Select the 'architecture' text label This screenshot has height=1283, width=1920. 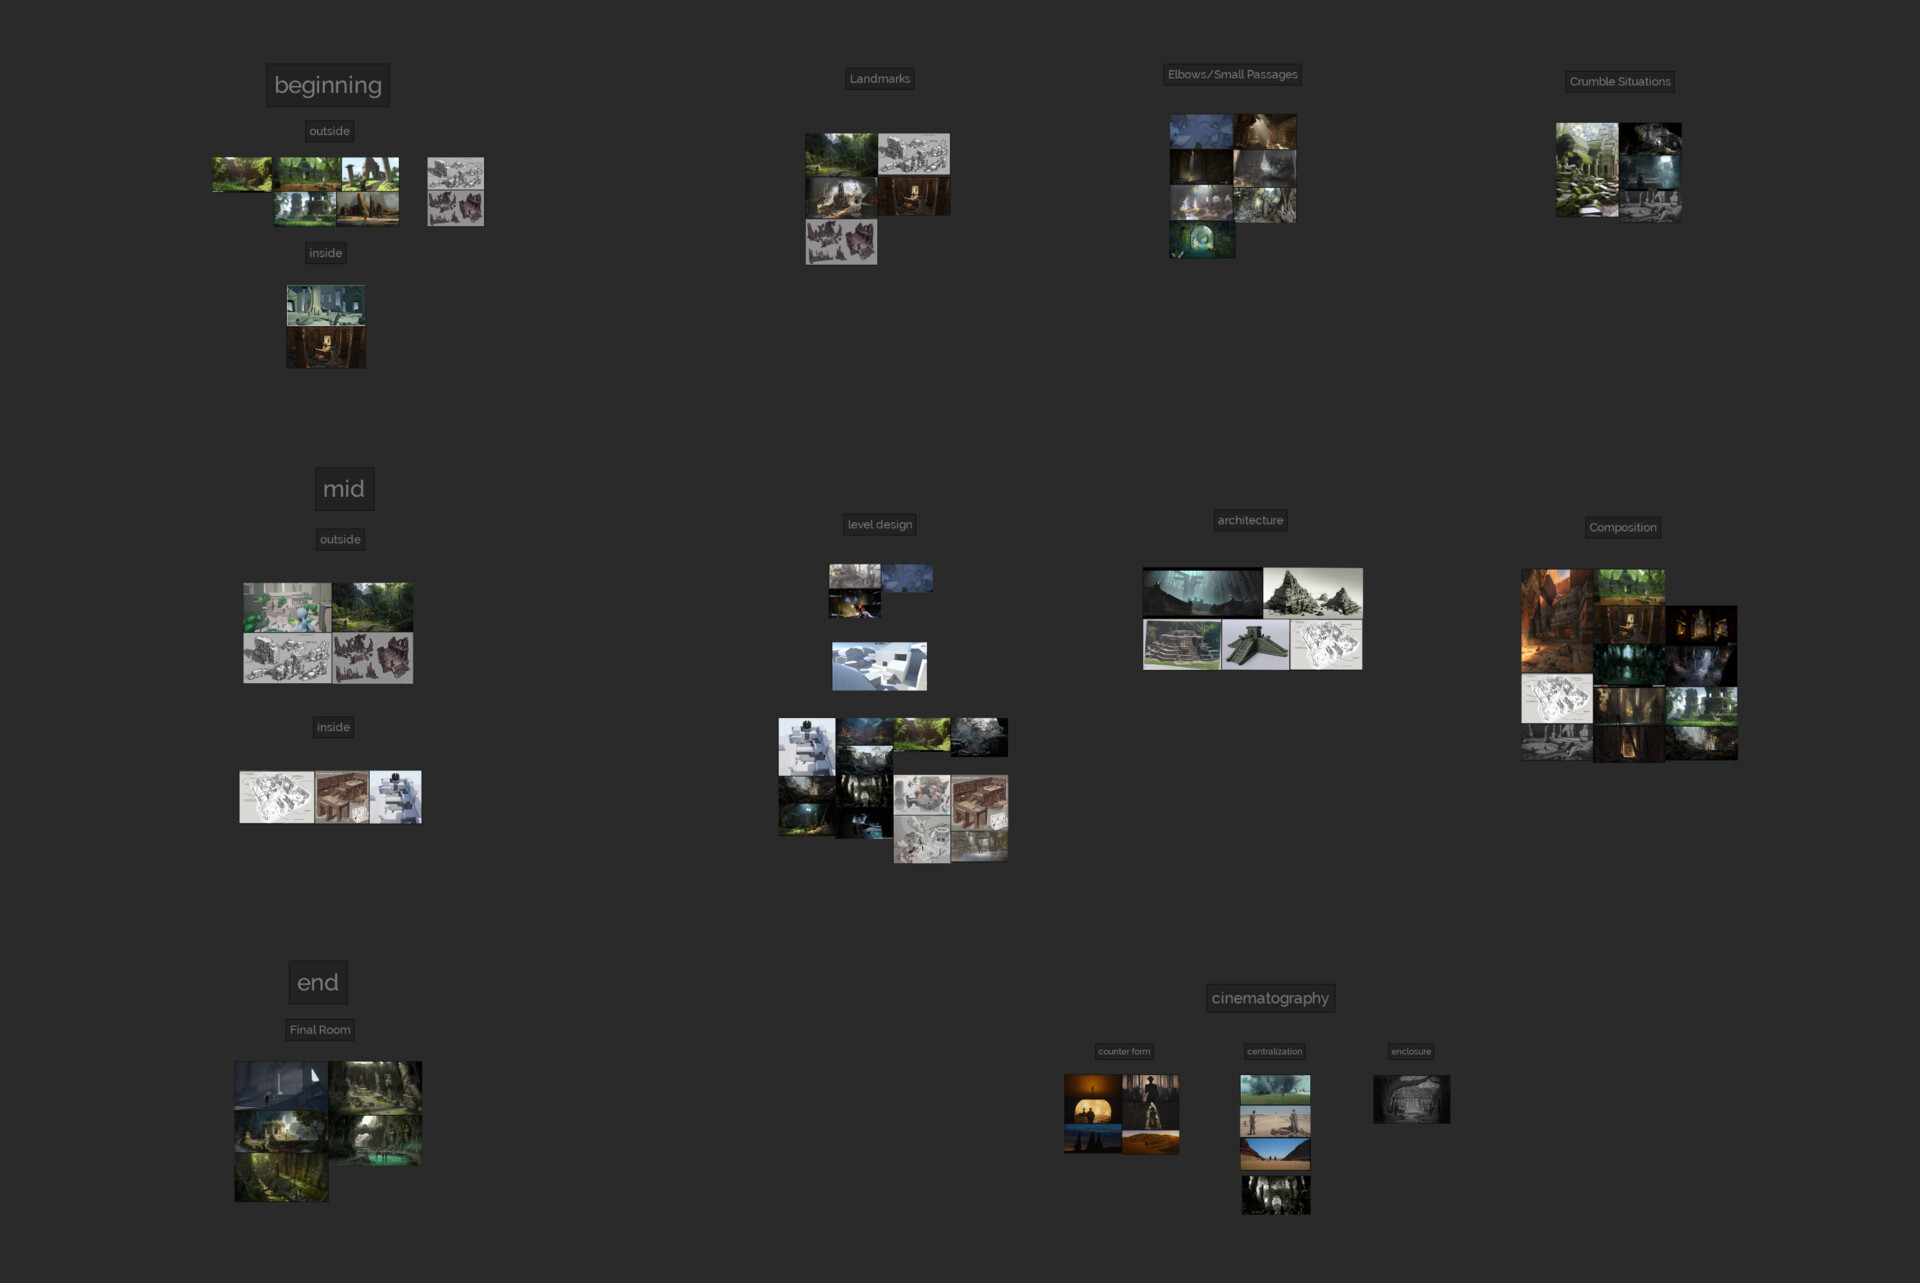pos(1249,521)
